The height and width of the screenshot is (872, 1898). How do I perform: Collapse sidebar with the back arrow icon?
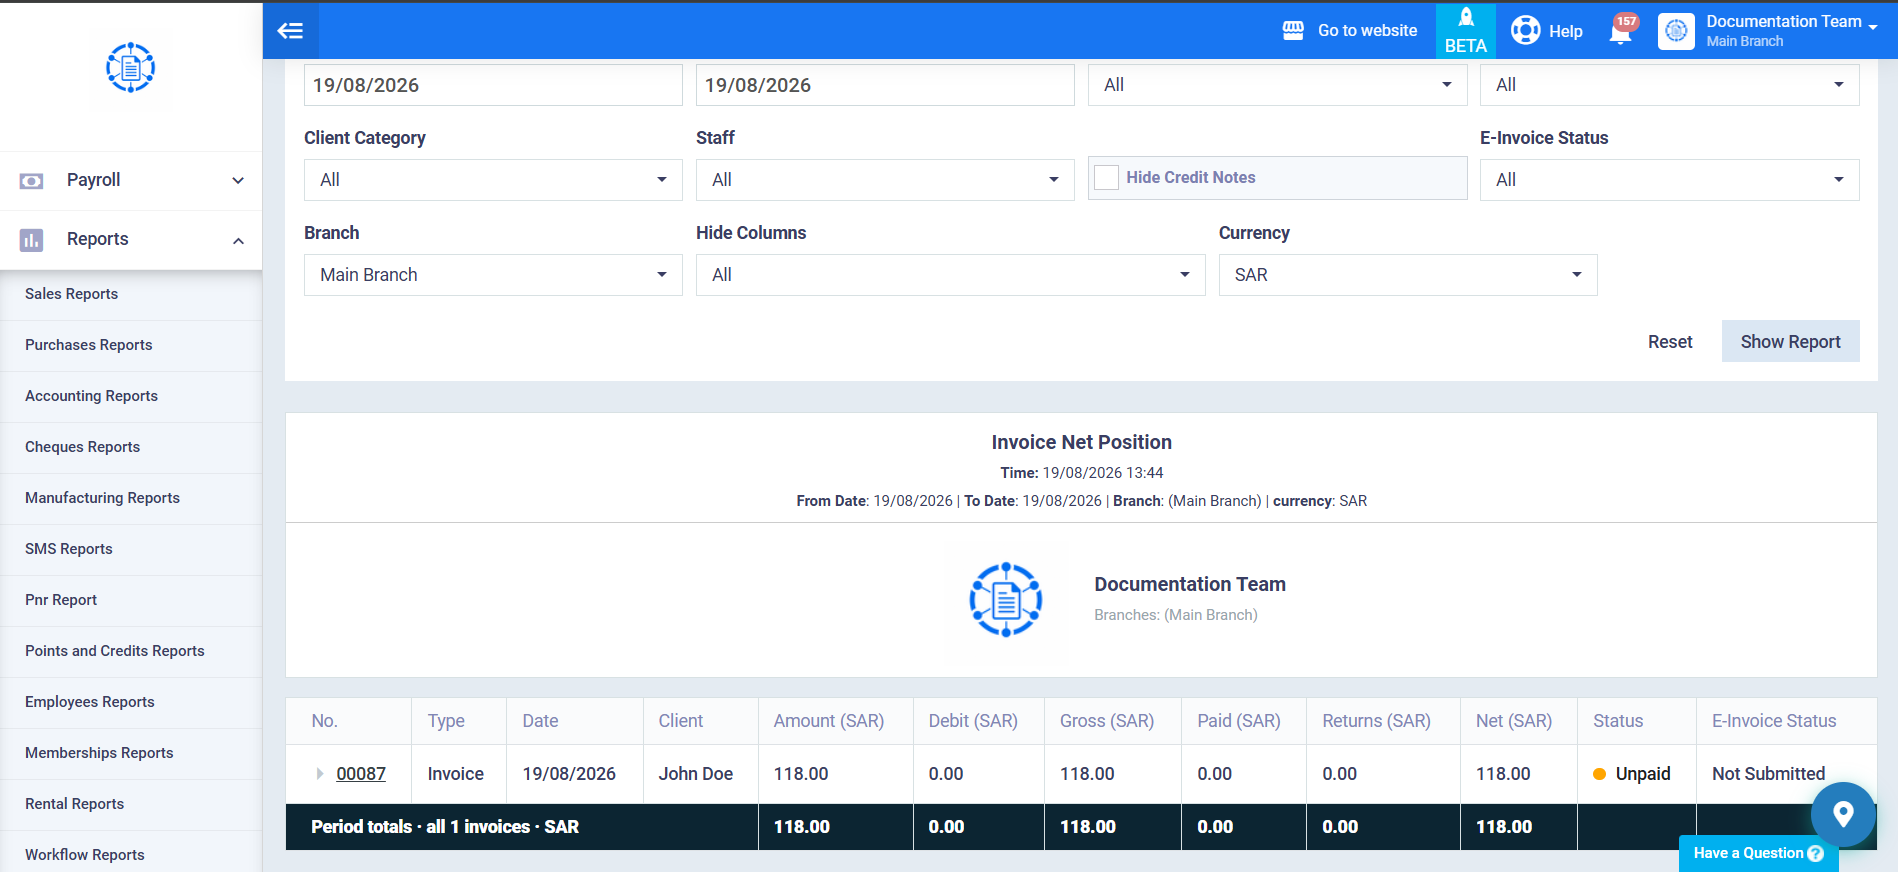click(290, 31)
